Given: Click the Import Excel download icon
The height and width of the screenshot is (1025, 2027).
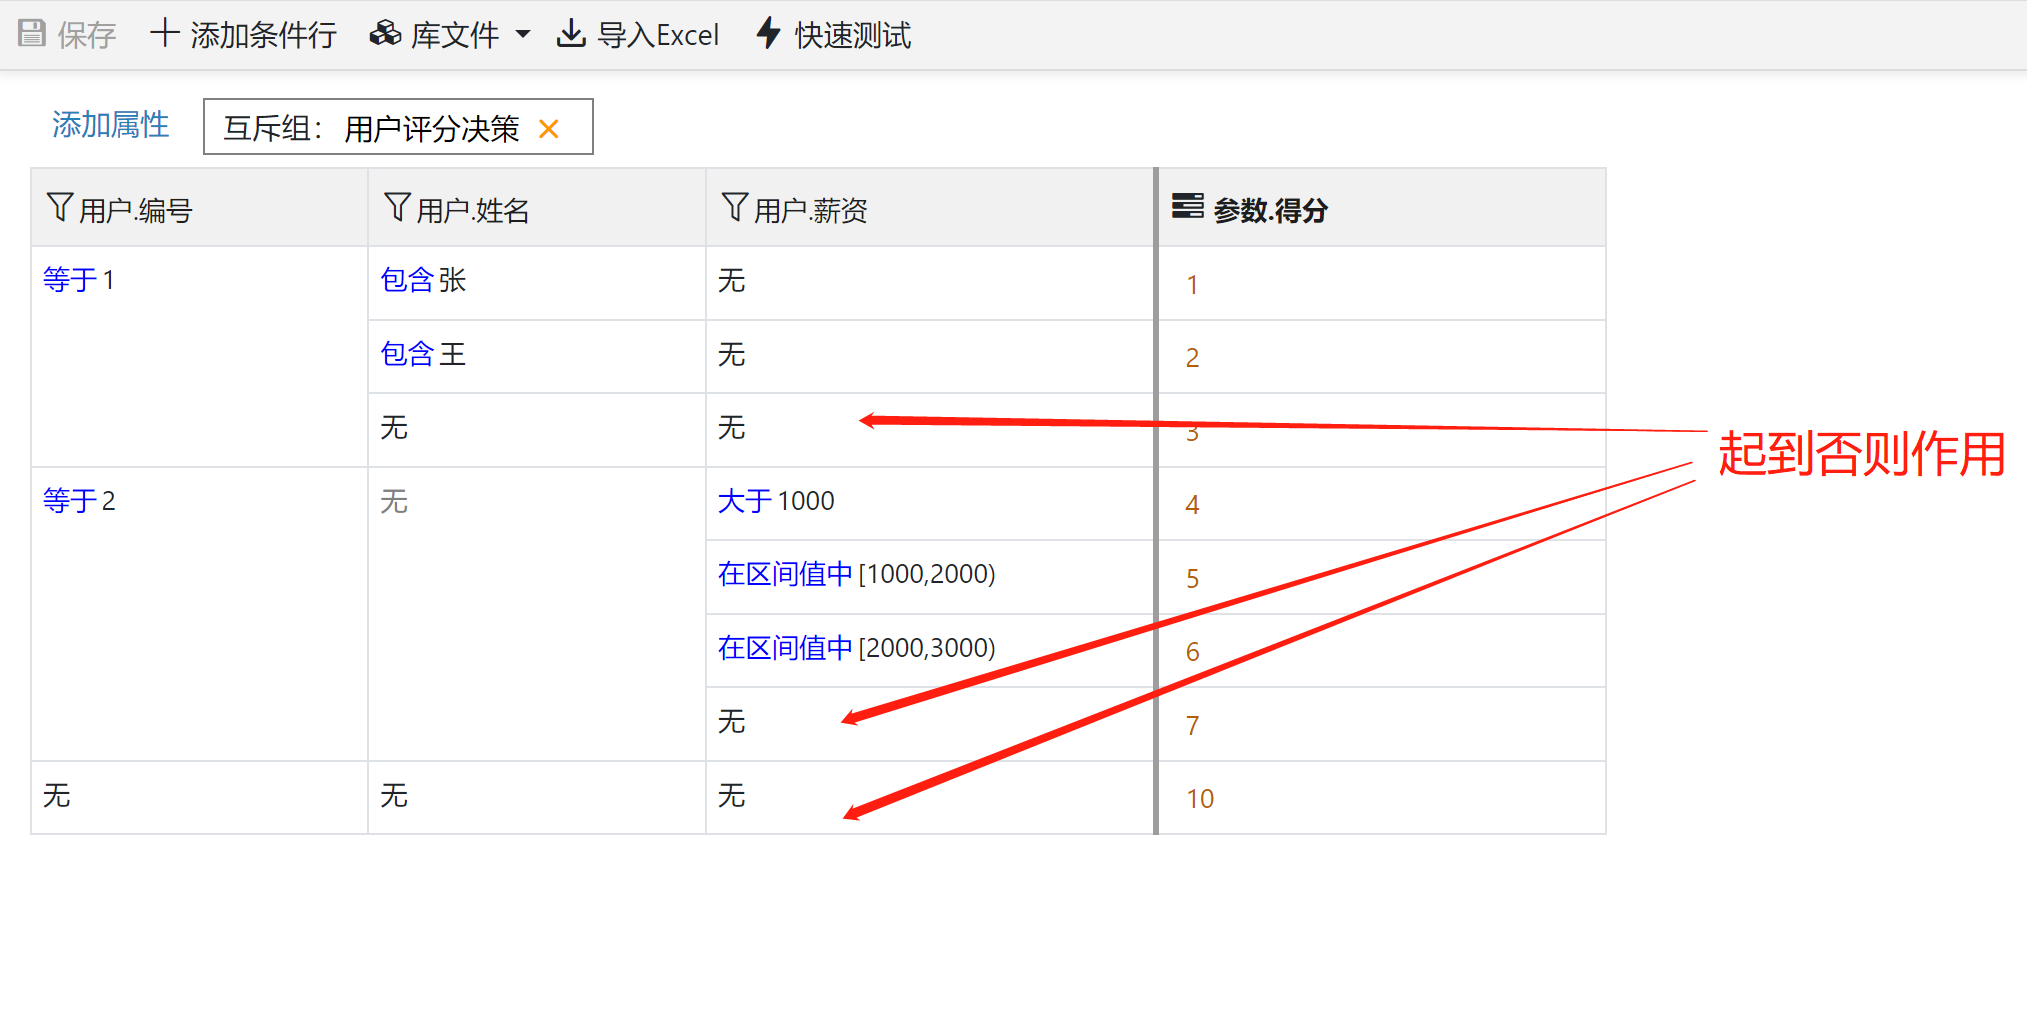Looking at the screenshot, I should point(571,34).
